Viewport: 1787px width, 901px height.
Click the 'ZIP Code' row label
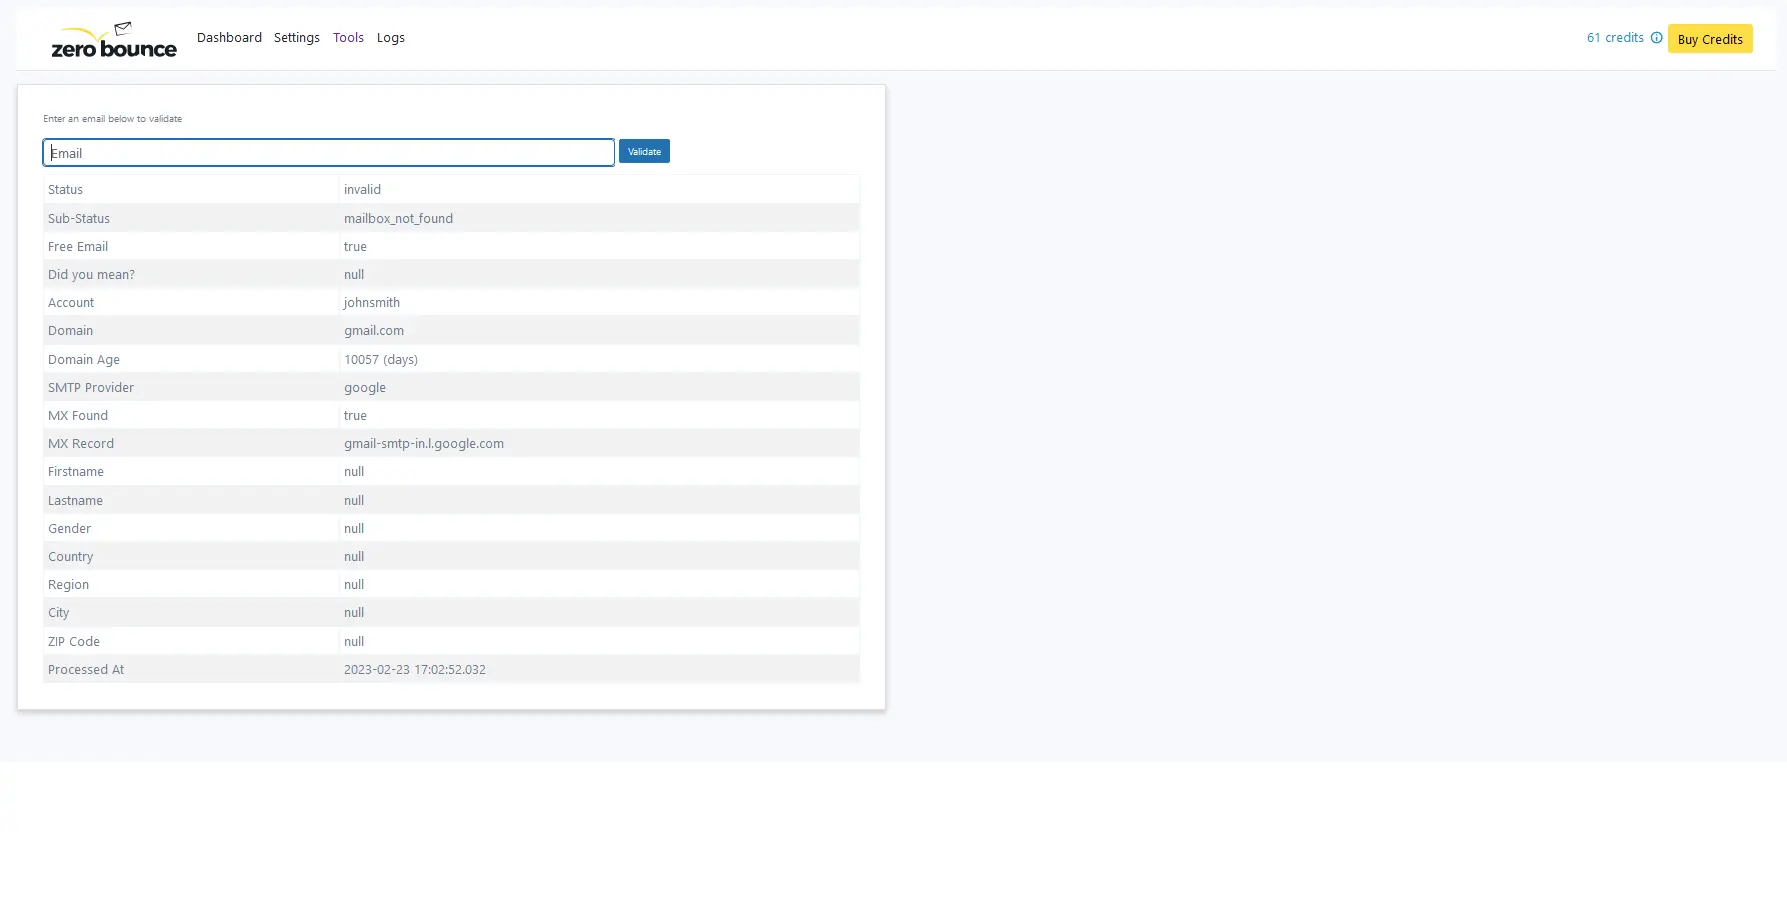pos(74,642)
